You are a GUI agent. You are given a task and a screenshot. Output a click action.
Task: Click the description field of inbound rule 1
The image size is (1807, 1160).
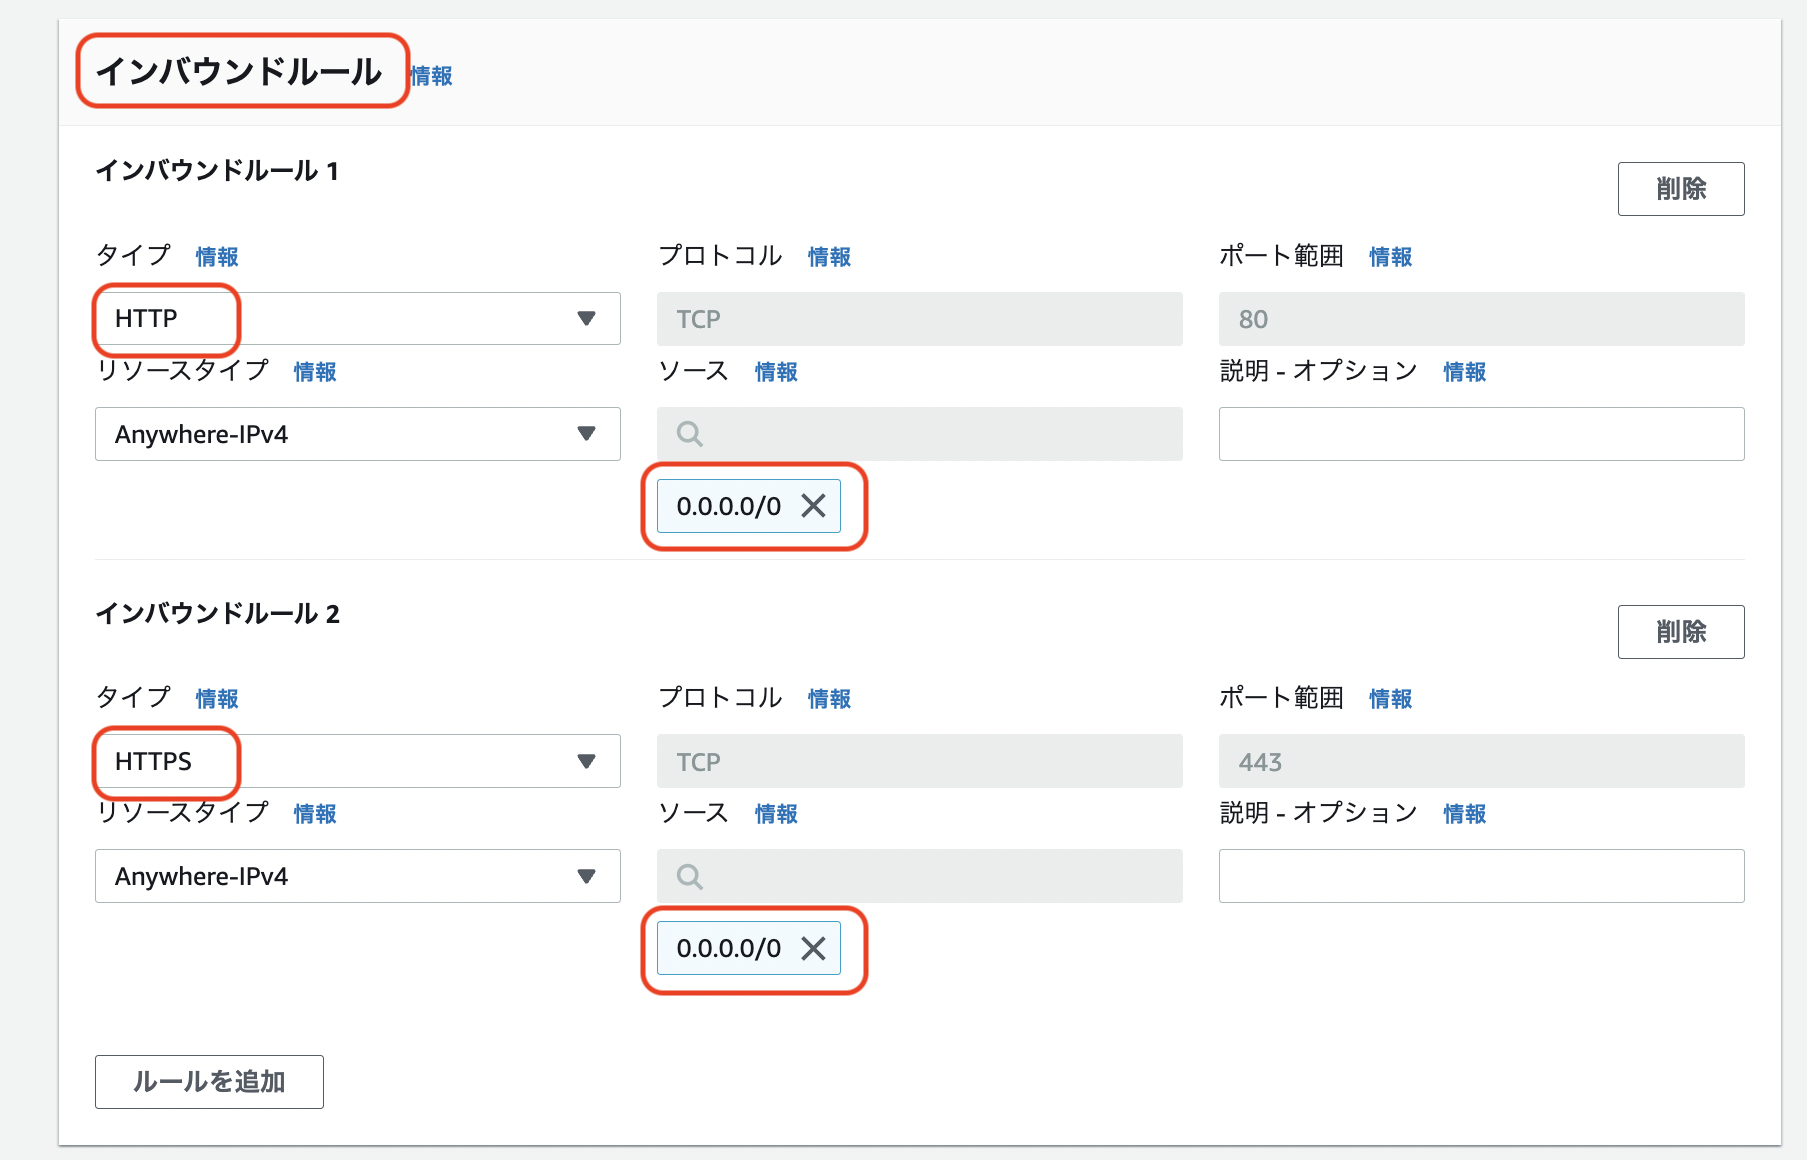[1481, 434]
